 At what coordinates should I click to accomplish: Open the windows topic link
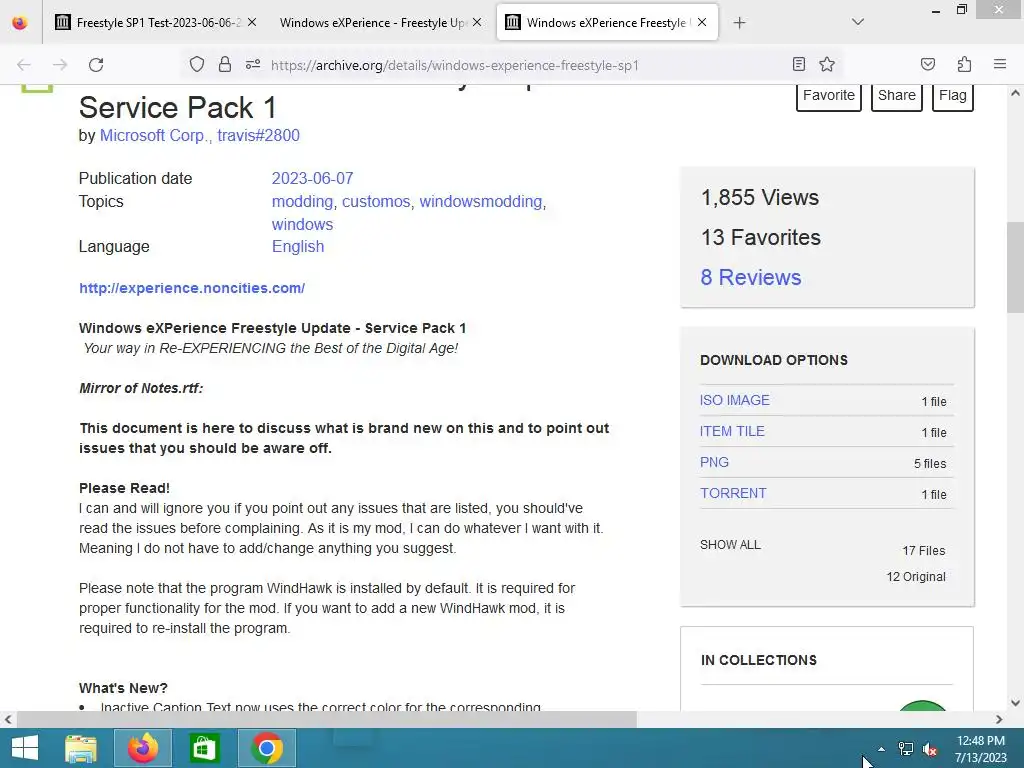(302, 224)
